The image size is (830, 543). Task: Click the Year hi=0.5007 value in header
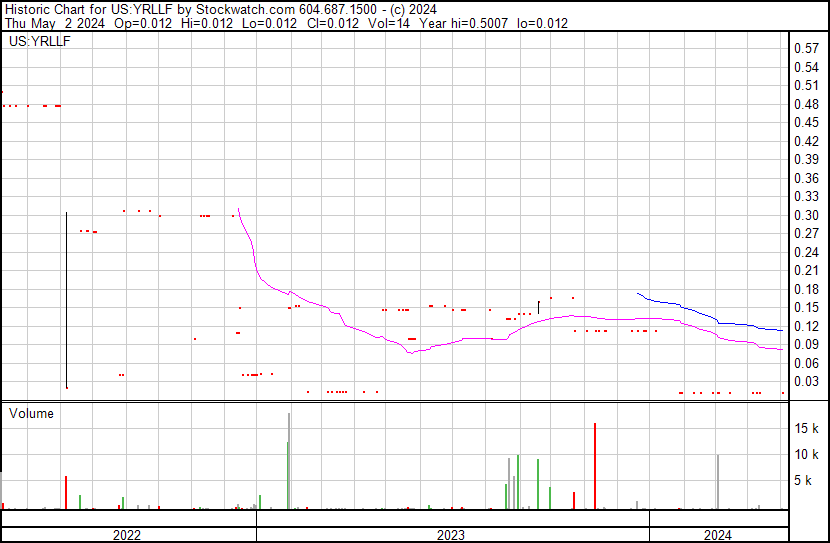464,23
